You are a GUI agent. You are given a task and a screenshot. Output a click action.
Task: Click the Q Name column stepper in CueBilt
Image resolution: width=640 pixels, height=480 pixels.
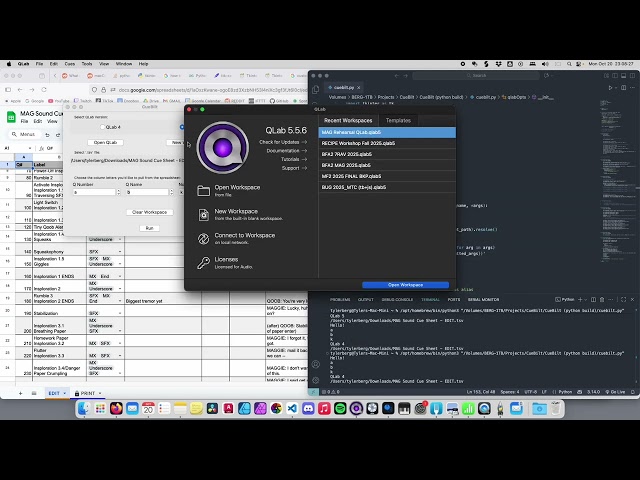click(x=171, y=192)
